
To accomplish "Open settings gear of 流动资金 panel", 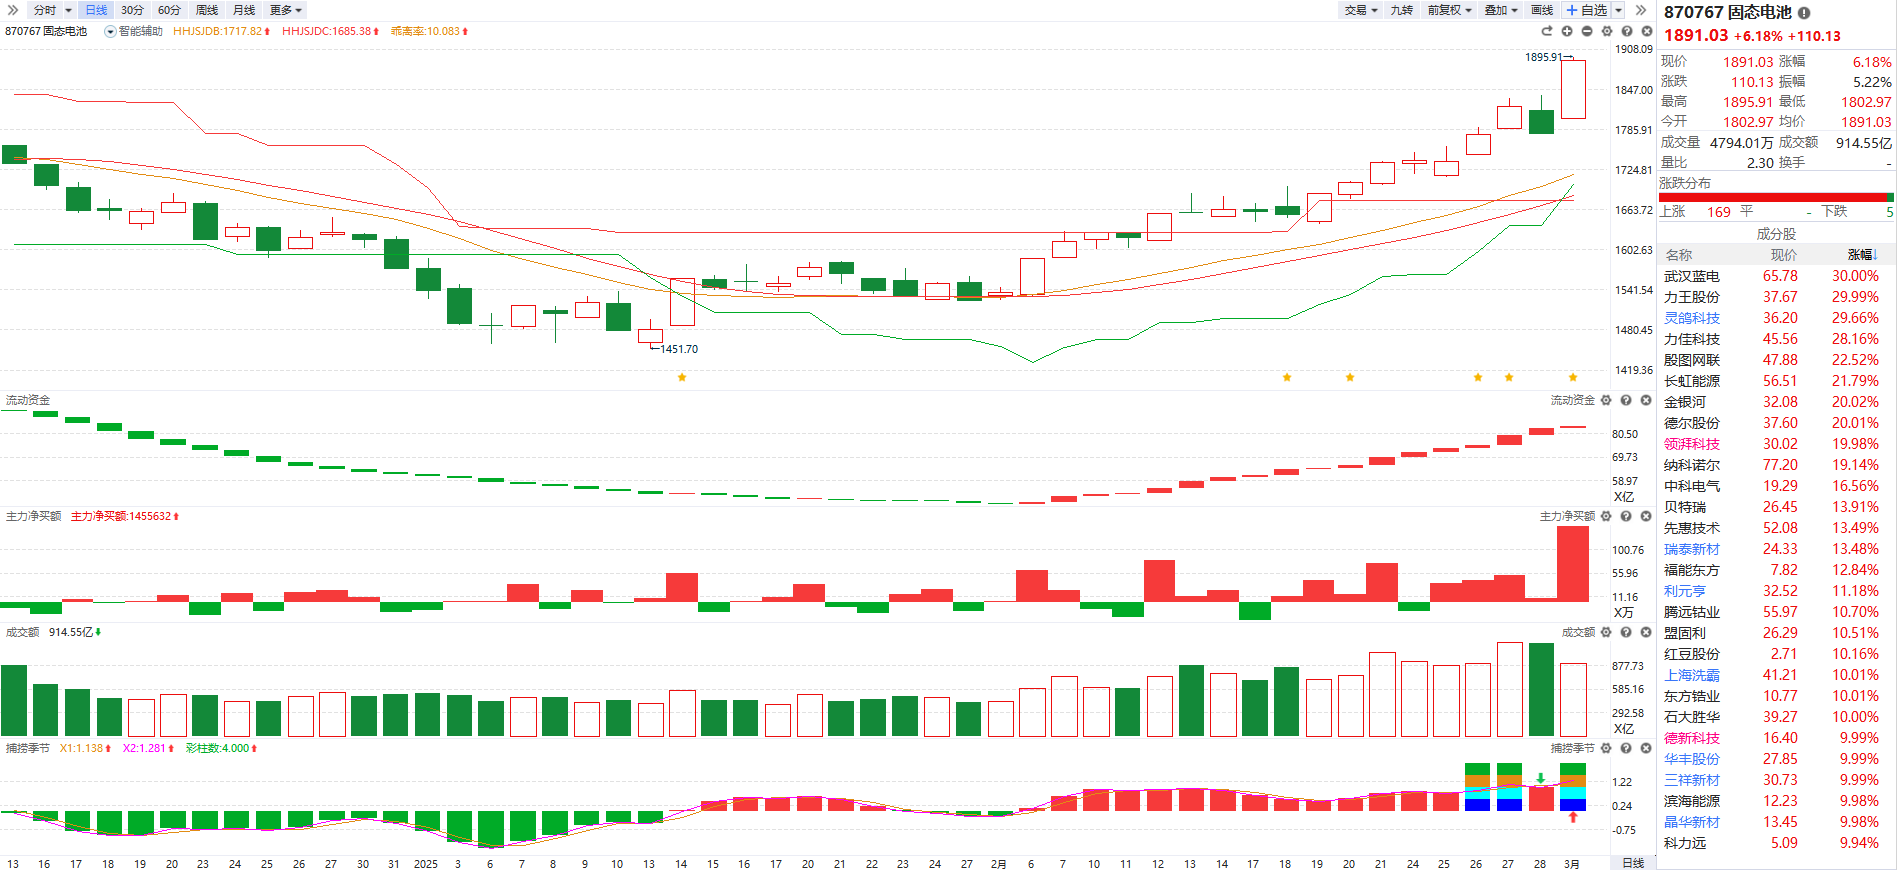I will click(x=1606, y=400).
